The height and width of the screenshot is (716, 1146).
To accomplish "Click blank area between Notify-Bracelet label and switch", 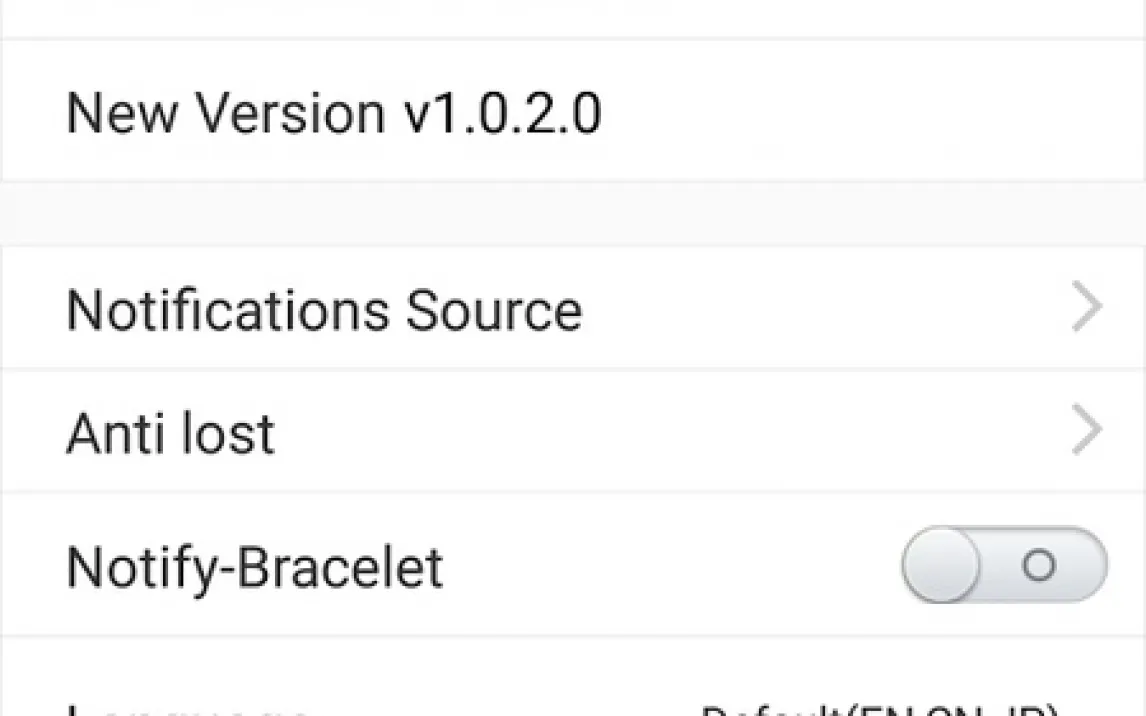I will (670, 566).
